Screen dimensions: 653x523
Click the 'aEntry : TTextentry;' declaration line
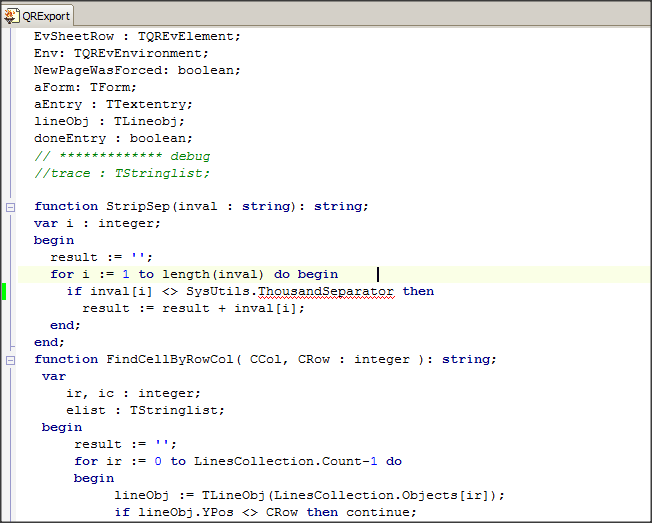tap(113, 105)
